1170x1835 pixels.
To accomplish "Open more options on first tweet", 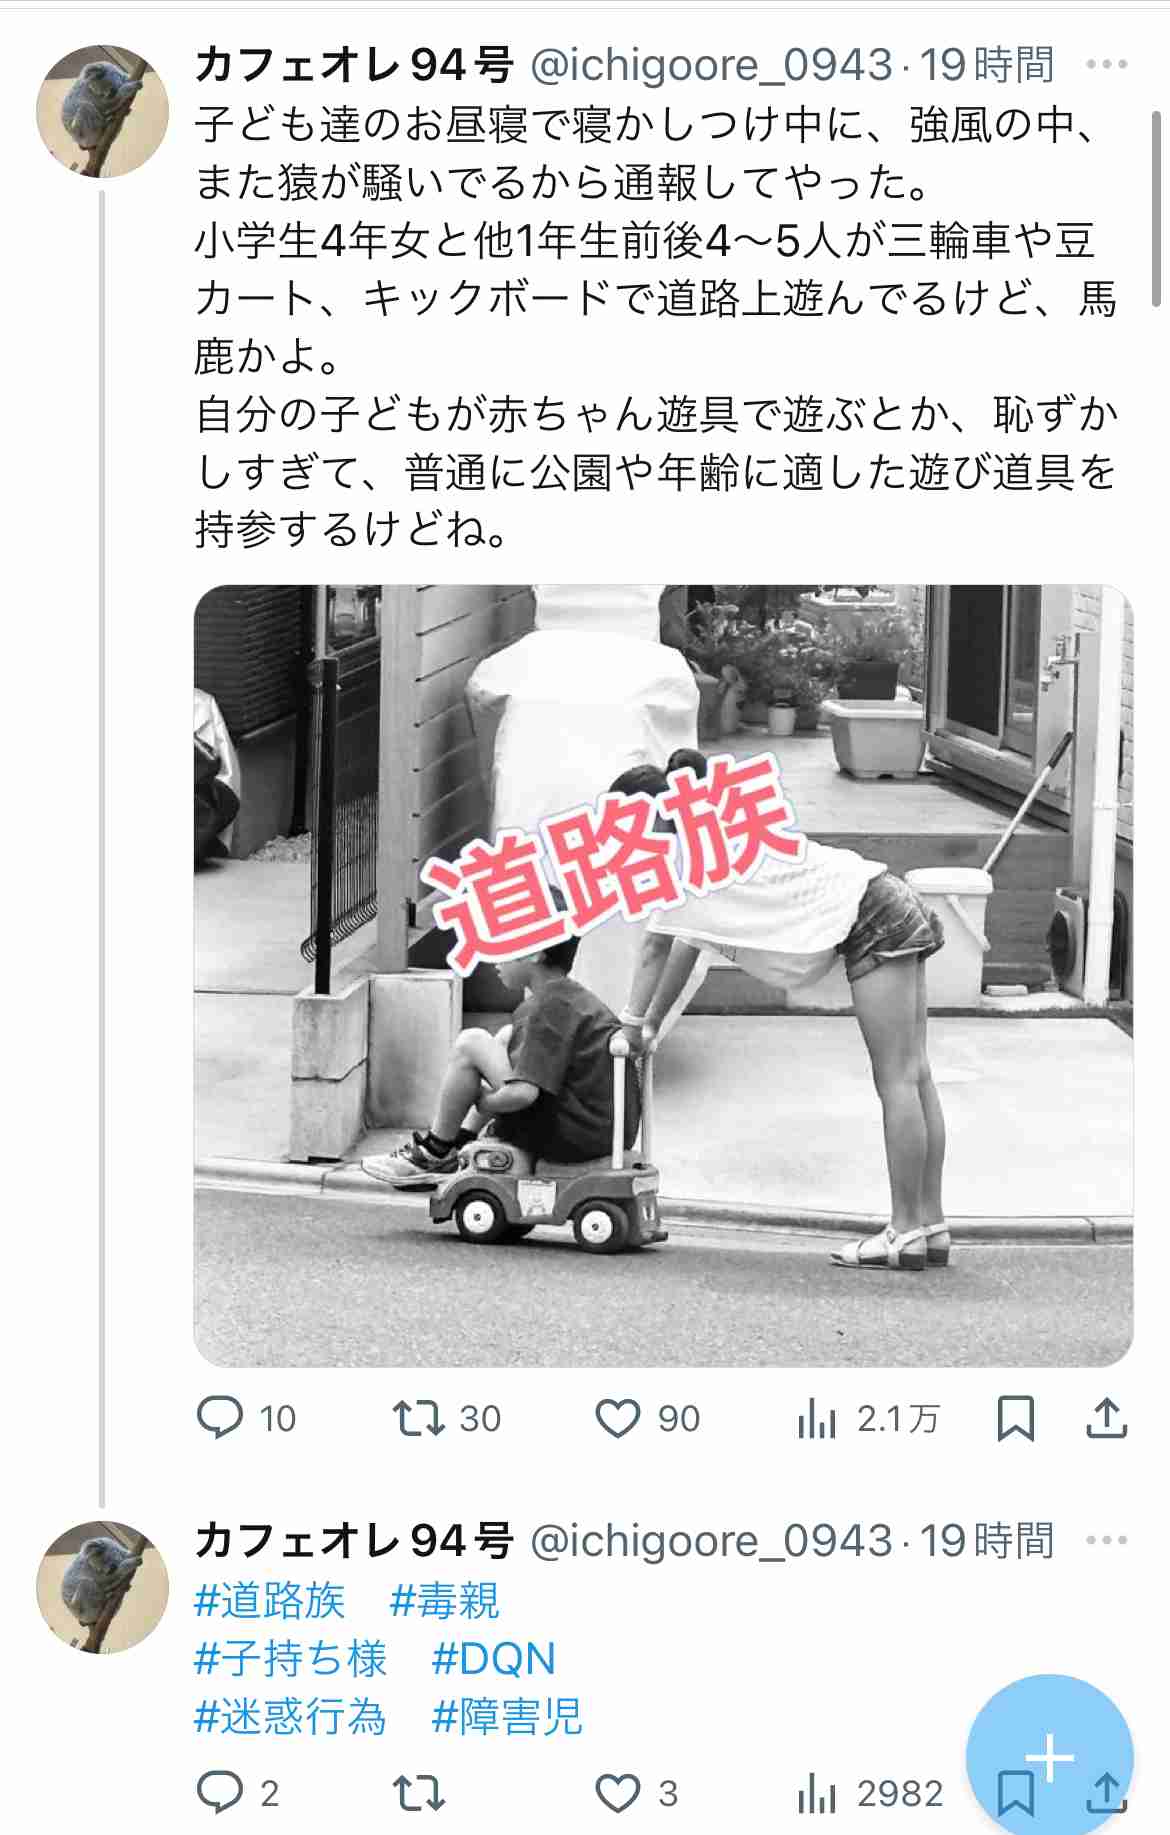I will (1107, 65).
